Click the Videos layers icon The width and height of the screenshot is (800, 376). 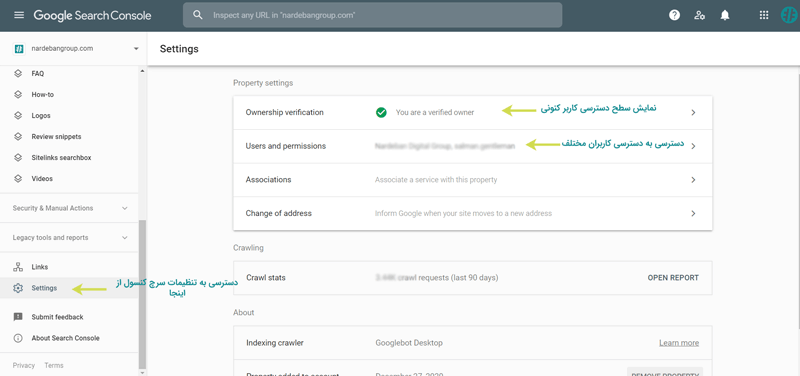pos(18,179)
